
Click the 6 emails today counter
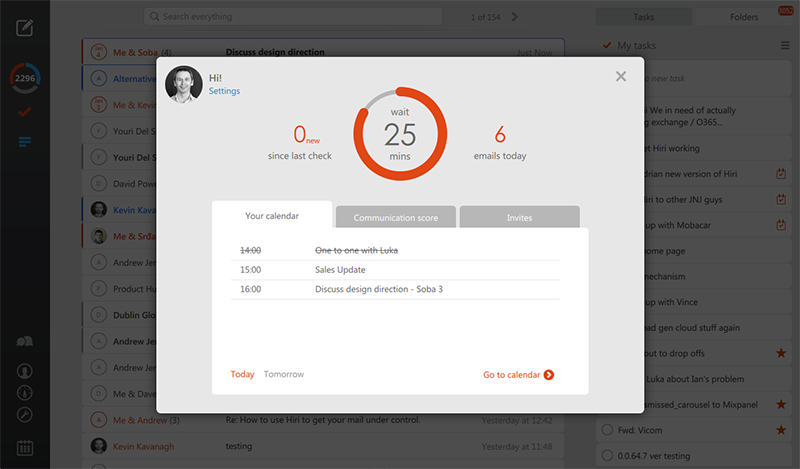[x=500, y=142]
